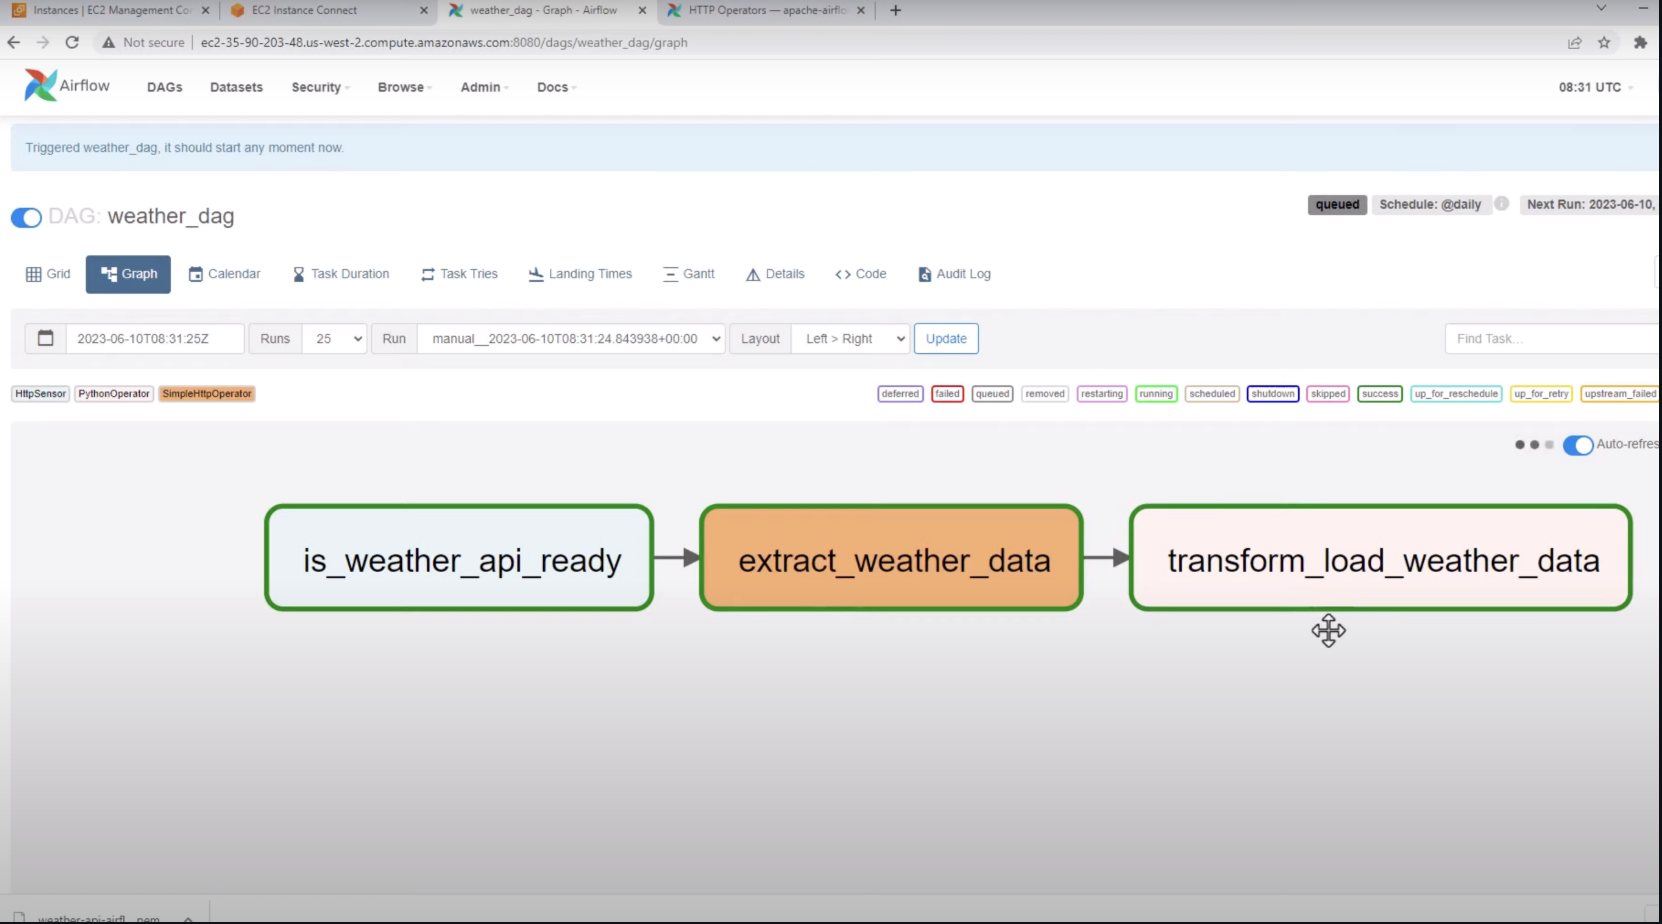Click the Airflow logo
1662x924 pixels.
pyautogui.click(x=66, y=86)
